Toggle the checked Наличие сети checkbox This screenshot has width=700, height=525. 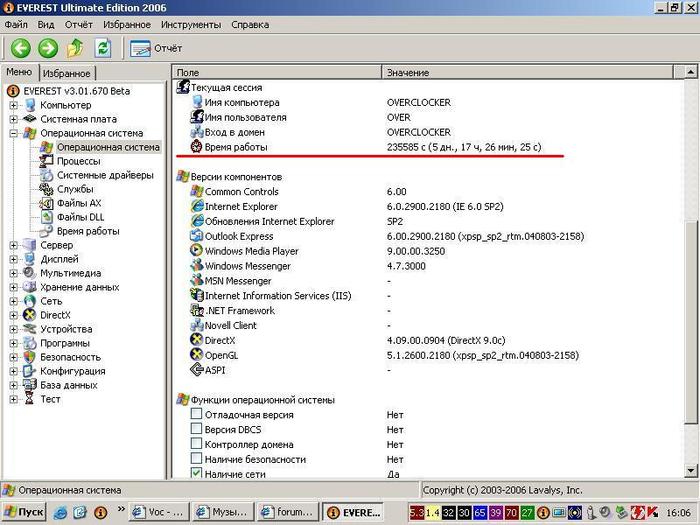(x=196, y=473)
